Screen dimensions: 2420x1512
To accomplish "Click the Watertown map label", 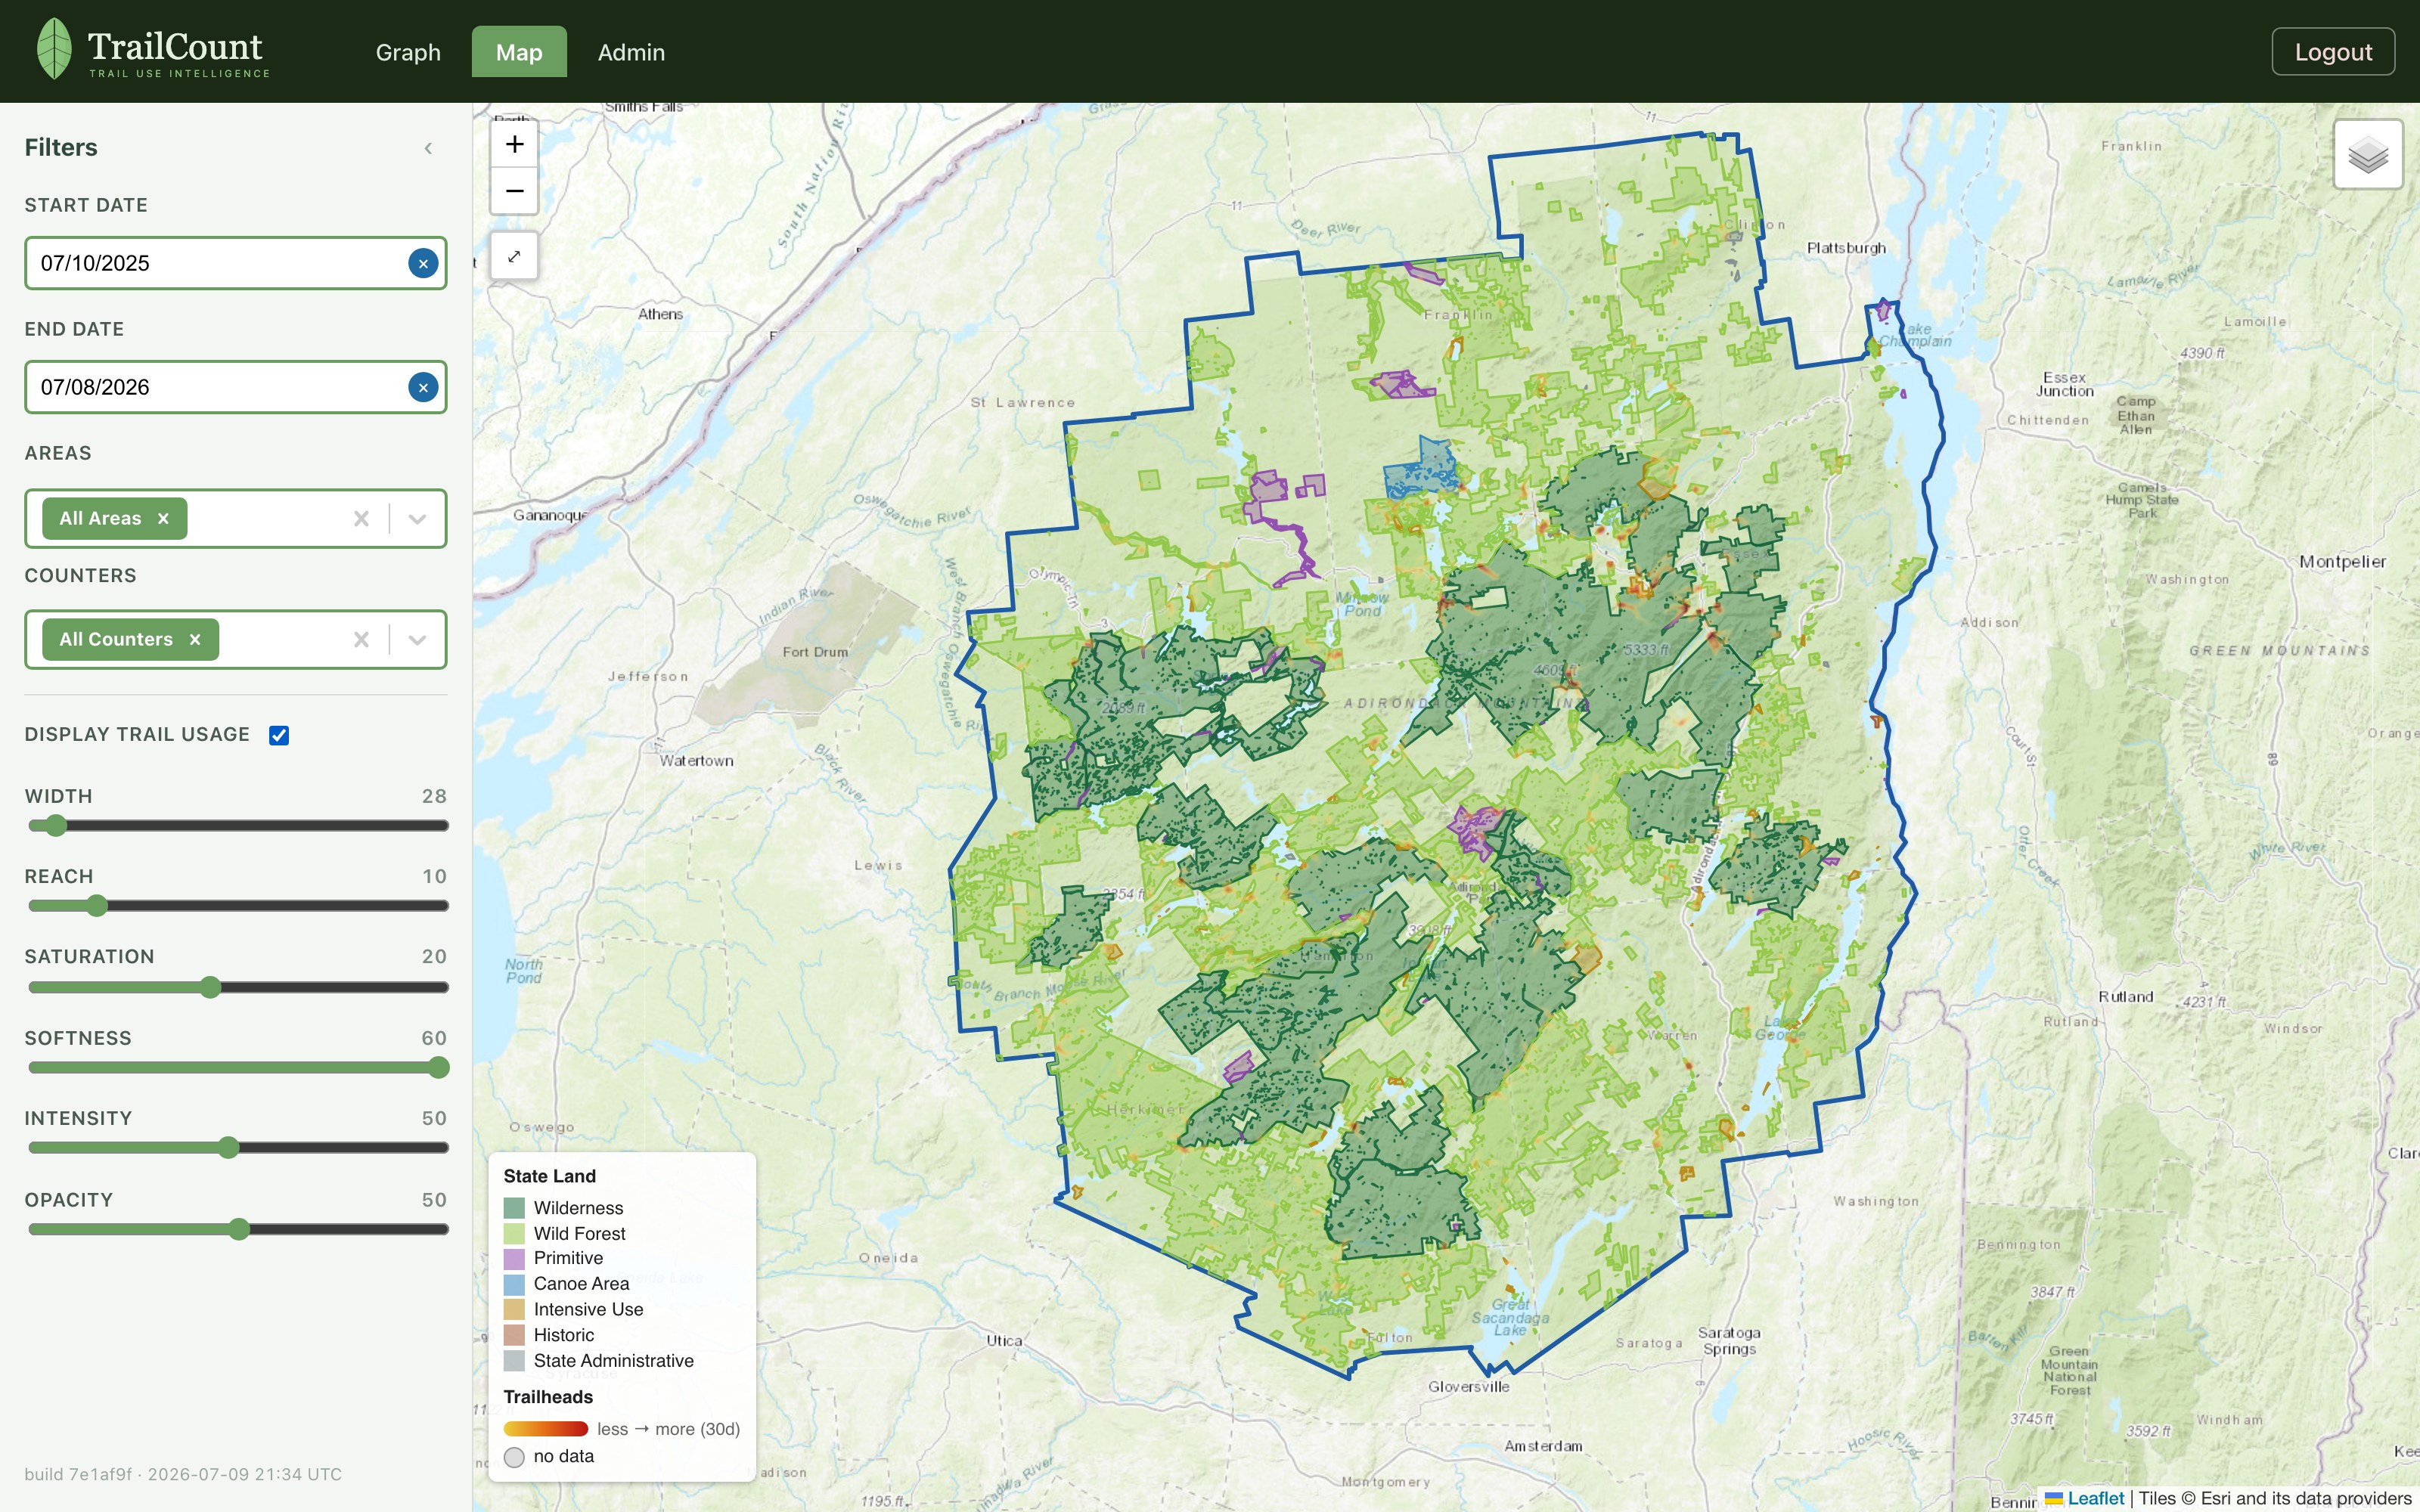I will coord(697,761).
